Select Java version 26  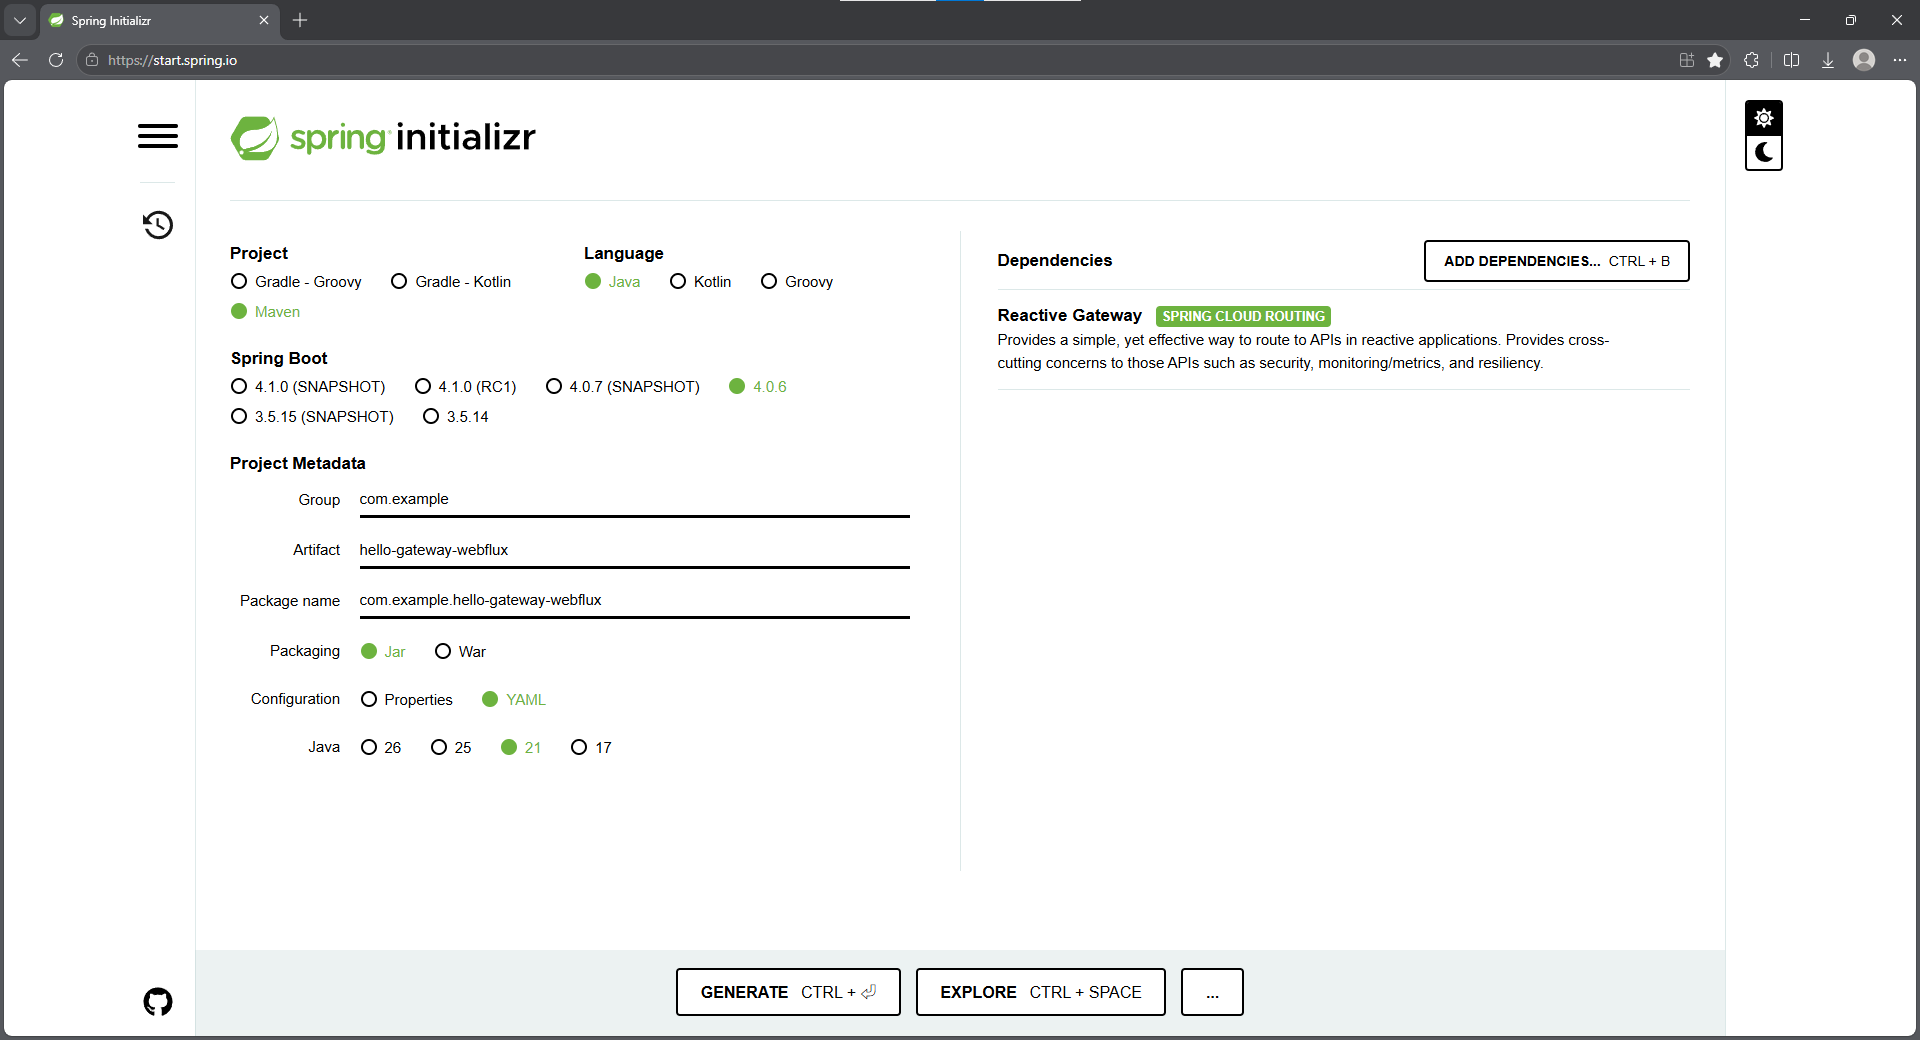tap(381, 748)
